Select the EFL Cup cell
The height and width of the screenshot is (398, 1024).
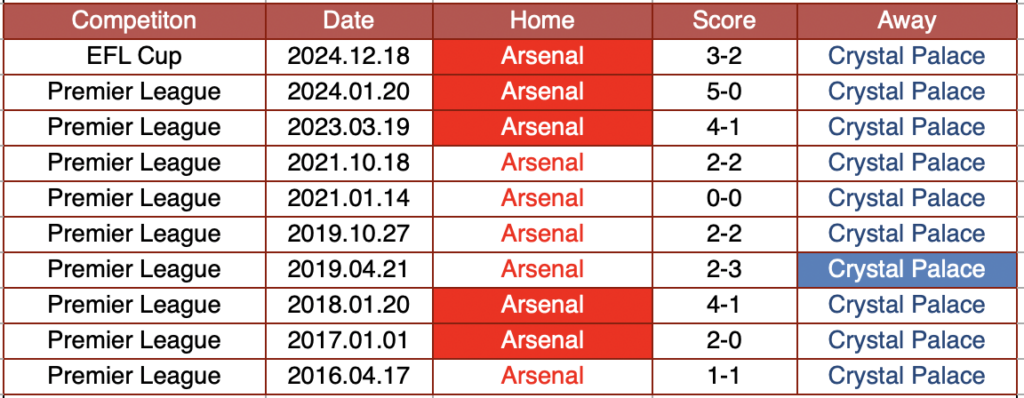pos(135,57)
